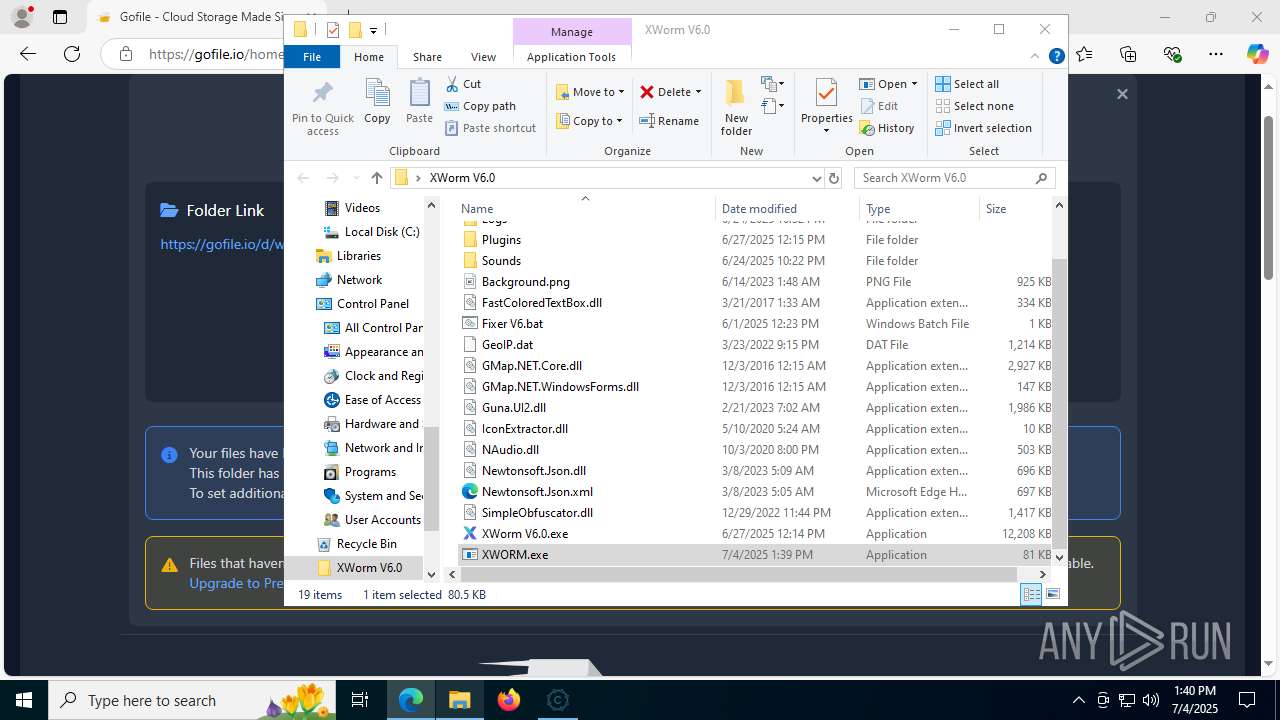The height and width of the screenshot is (720, 1280).
Task: Open Firefox from the taskbar
Action: coord(509,700)
